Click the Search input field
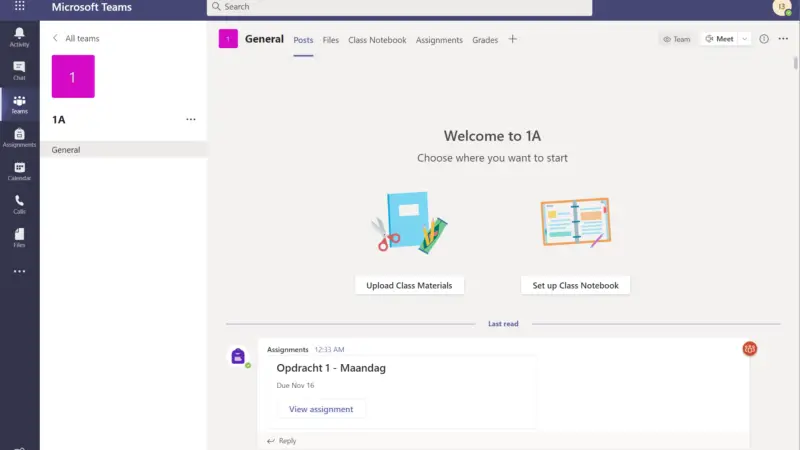 (400, 7)
